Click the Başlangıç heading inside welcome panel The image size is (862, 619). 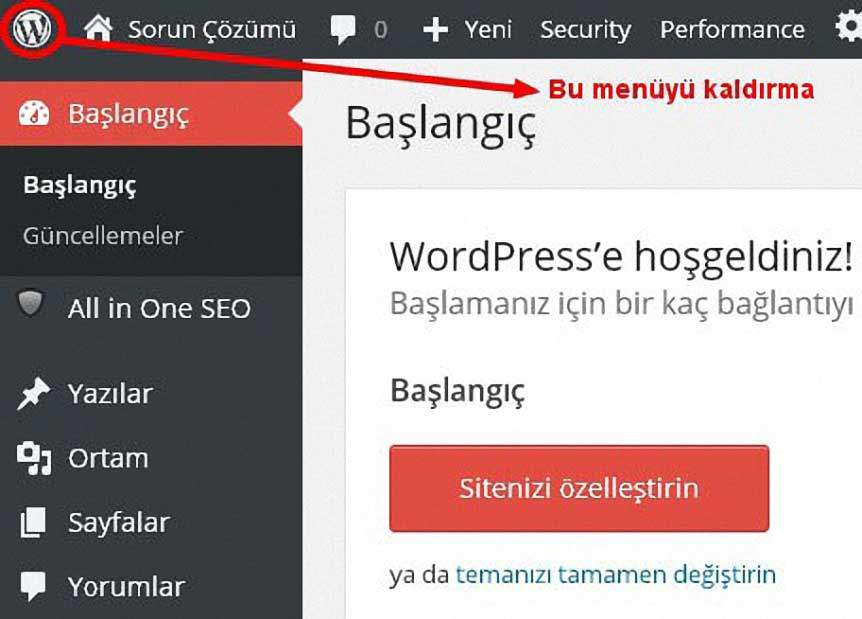(457, 393)
